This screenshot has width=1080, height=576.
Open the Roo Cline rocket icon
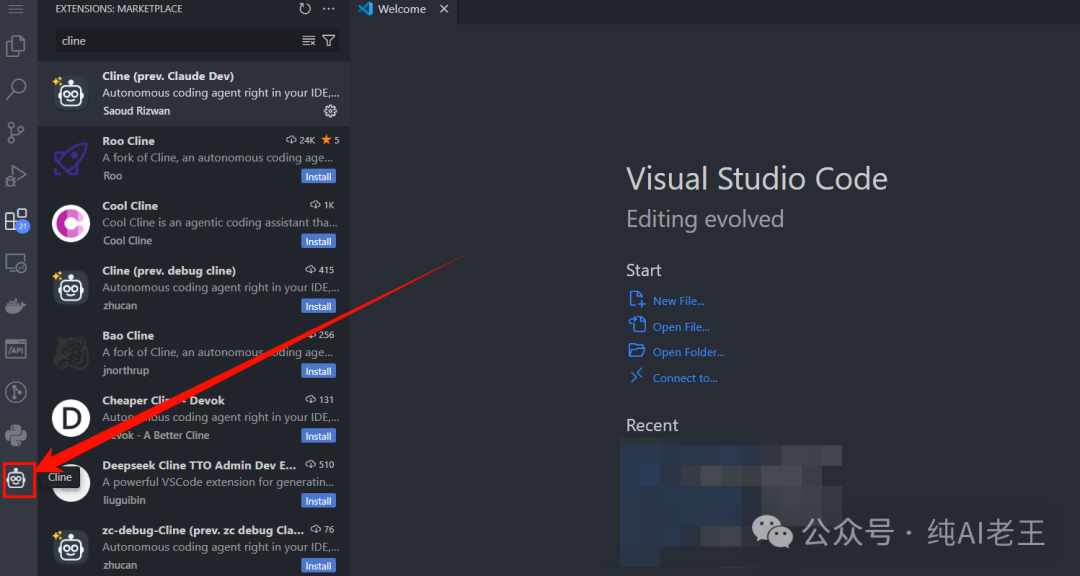[x=71, y=158]
